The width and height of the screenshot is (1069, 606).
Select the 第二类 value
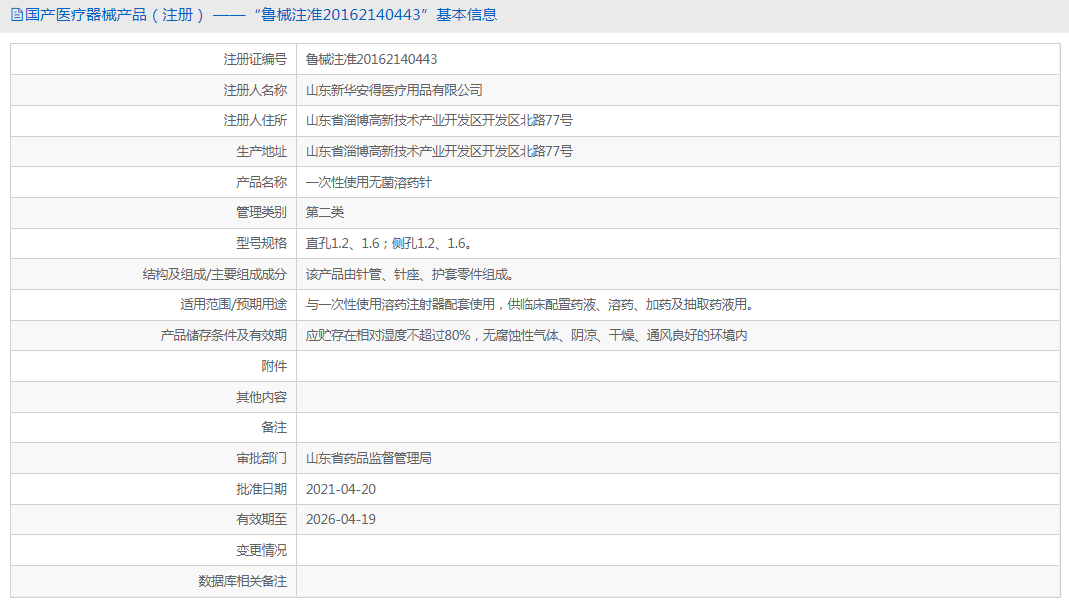pyautogui.click(x=325, y=213)
